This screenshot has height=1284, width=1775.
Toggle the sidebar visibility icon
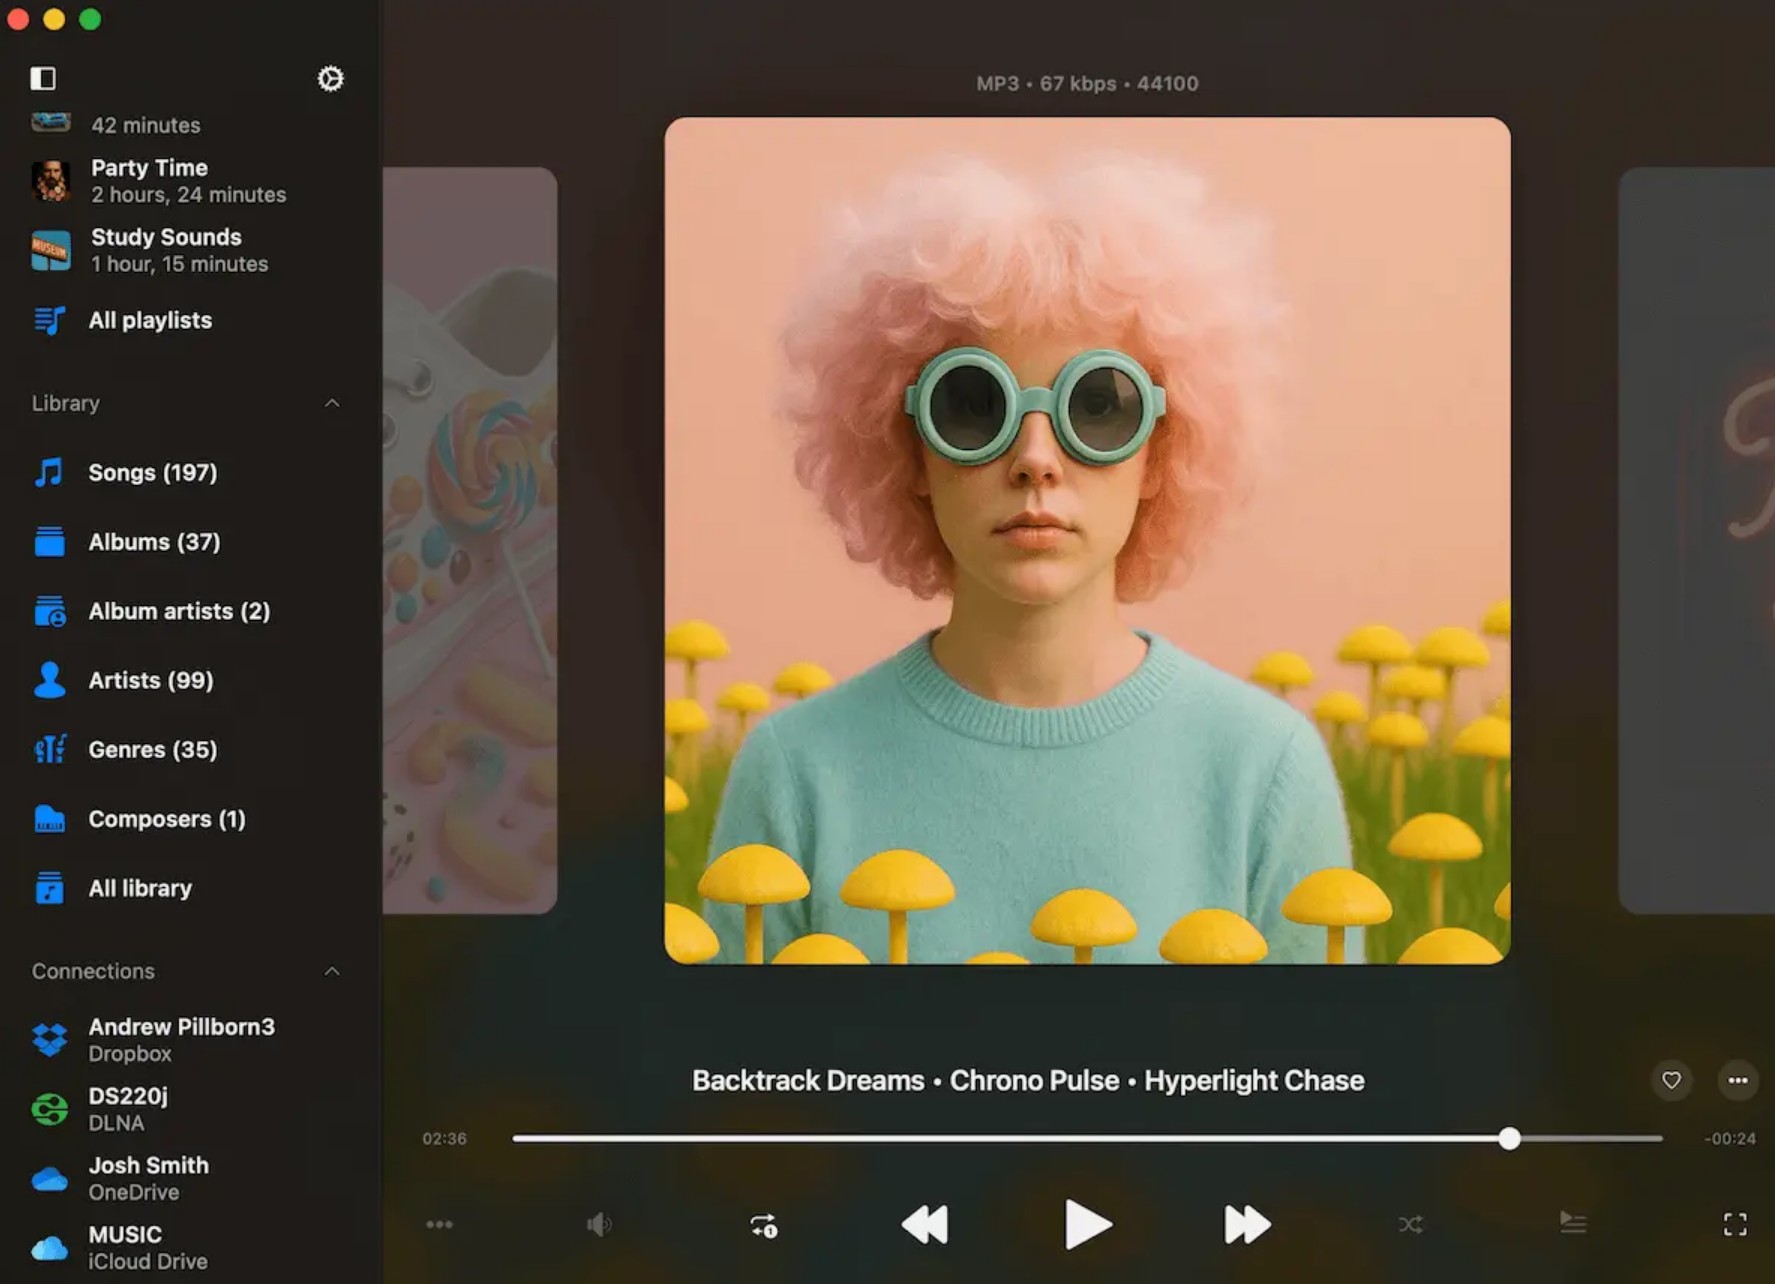43,78
